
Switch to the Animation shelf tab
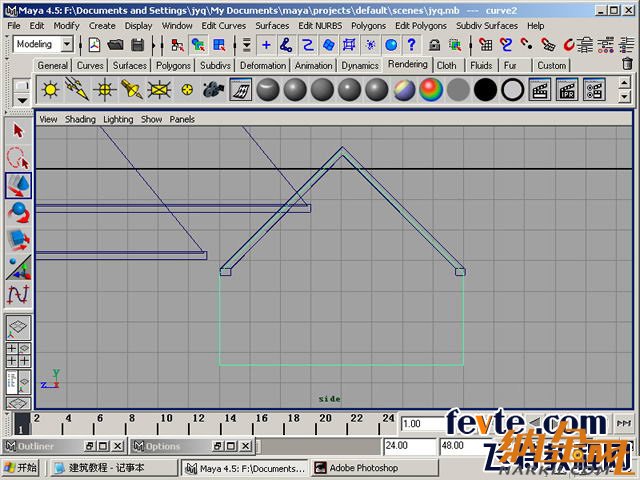point(314,65)
